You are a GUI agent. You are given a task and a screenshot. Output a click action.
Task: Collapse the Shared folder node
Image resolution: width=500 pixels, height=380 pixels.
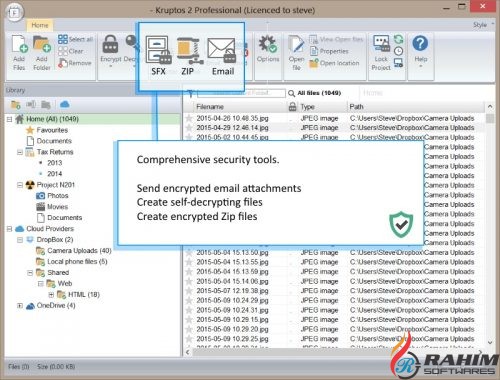[30, 273]
